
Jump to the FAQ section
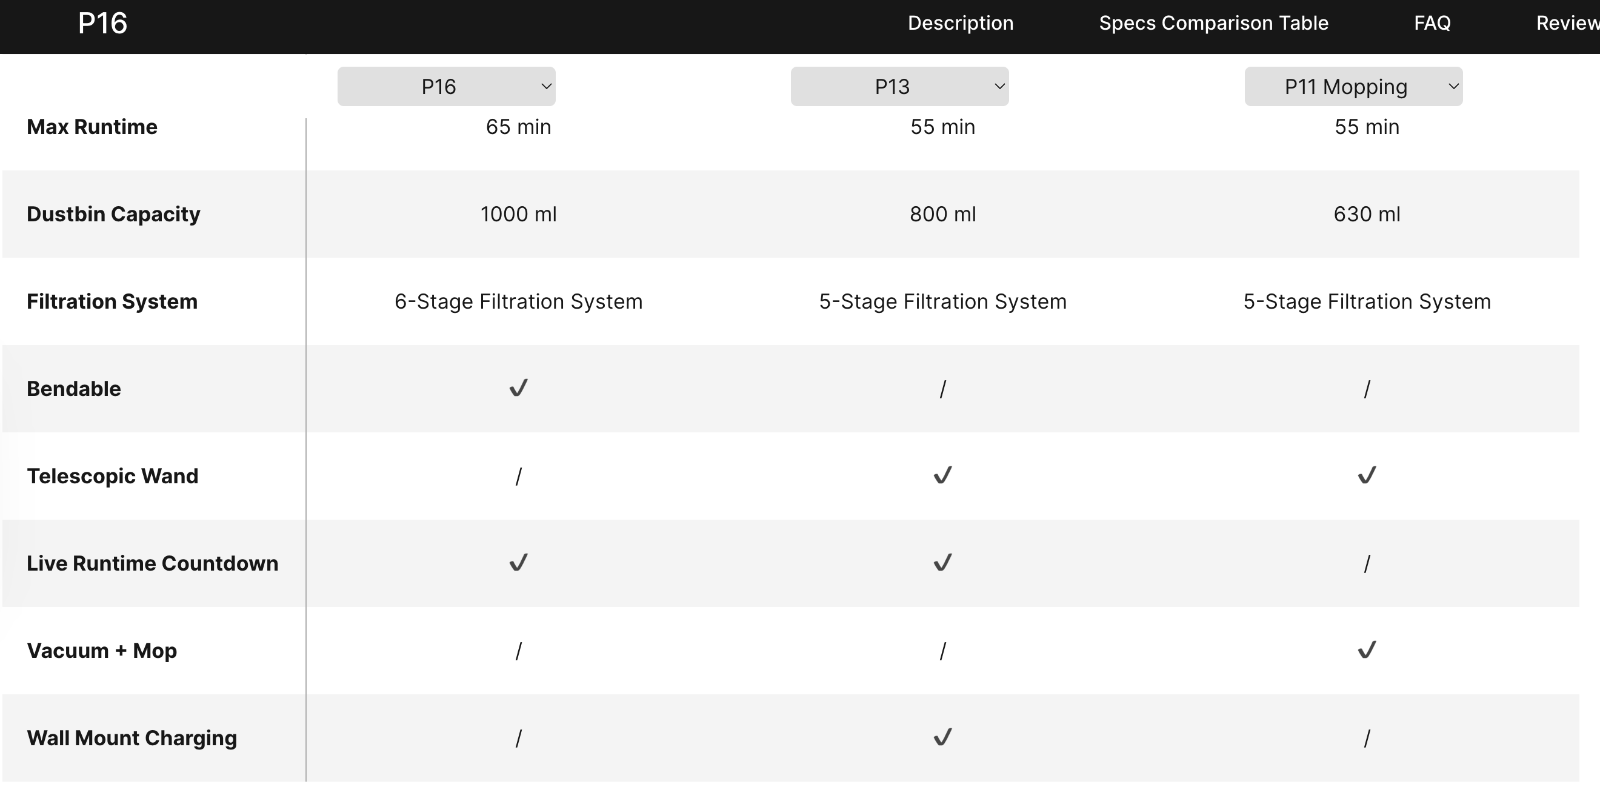(x=1432, y=23)
